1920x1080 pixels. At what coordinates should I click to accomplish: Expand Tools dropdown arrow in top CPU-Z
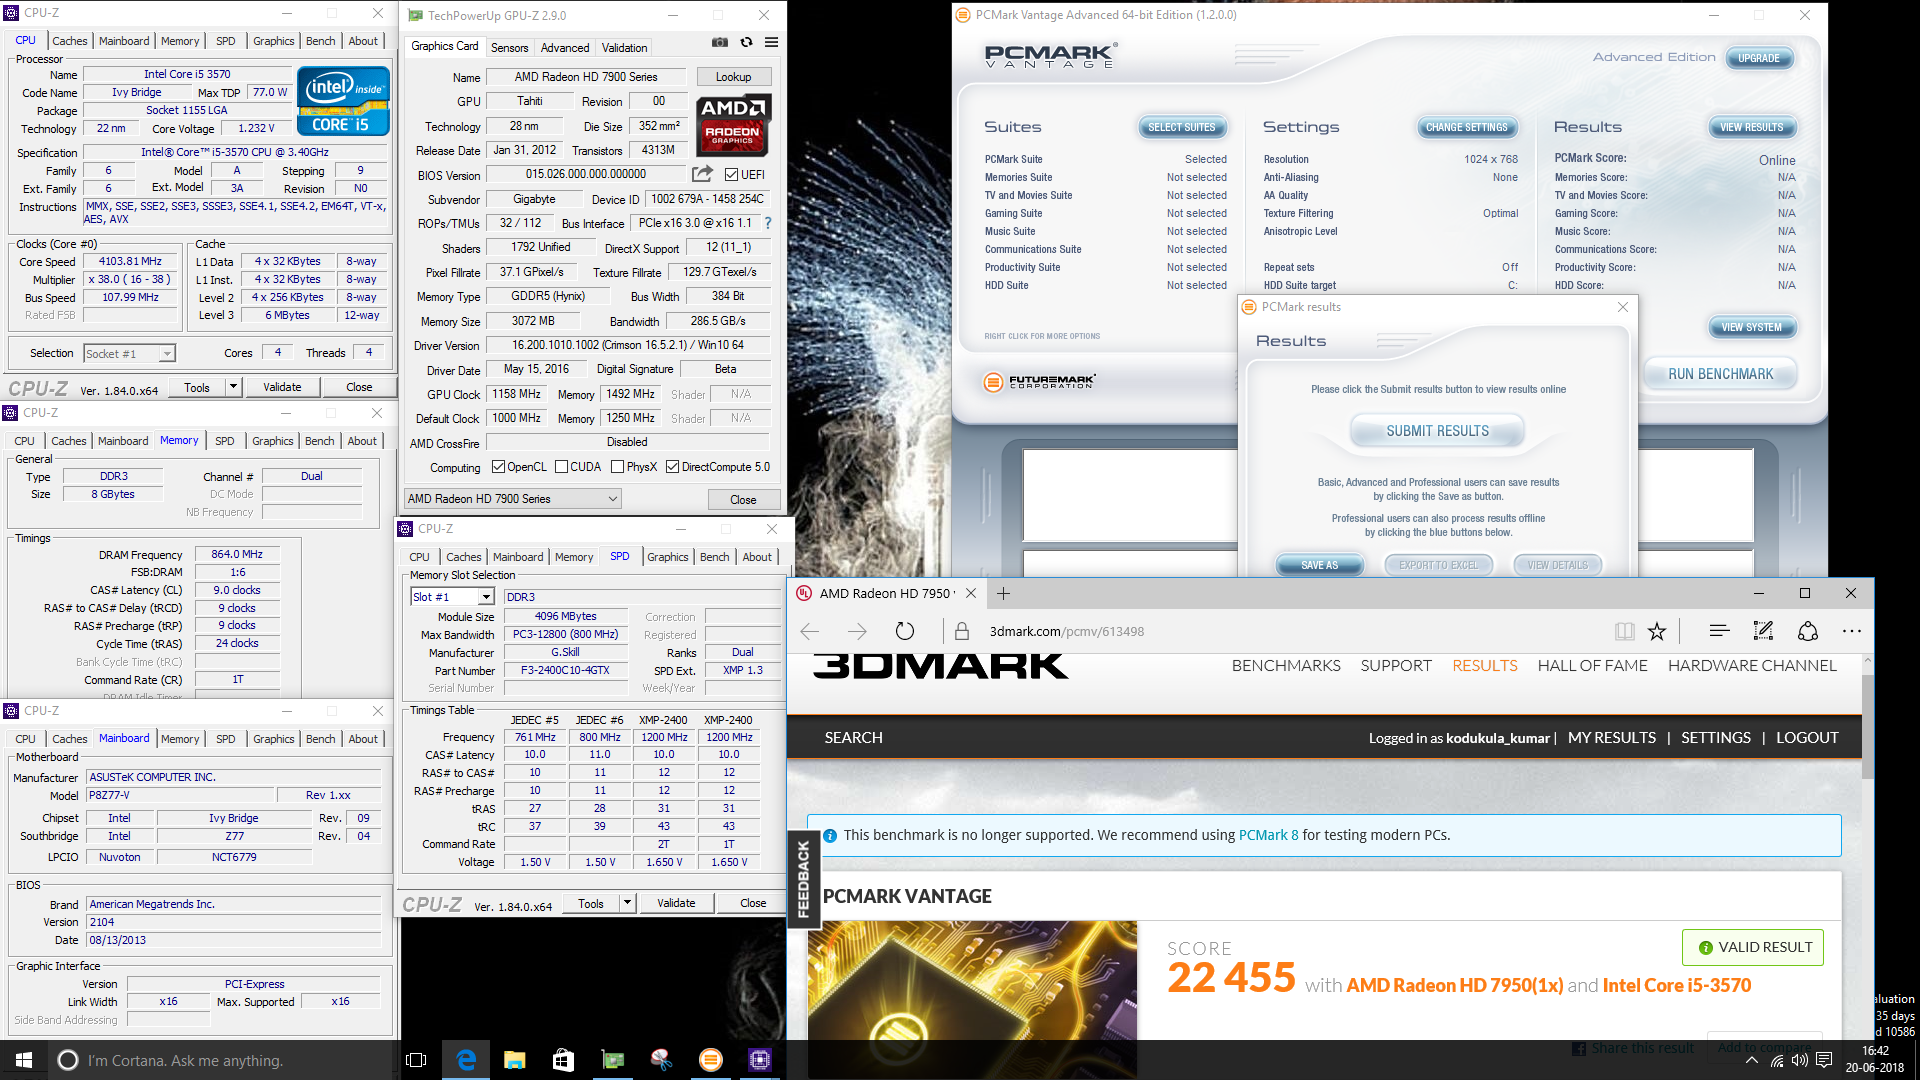233,387
